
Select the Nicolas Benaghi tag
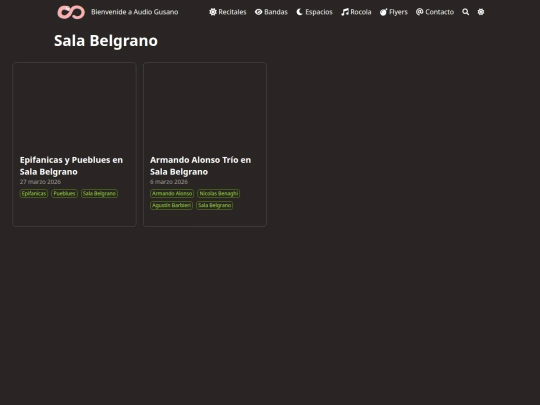pos(219,194)
